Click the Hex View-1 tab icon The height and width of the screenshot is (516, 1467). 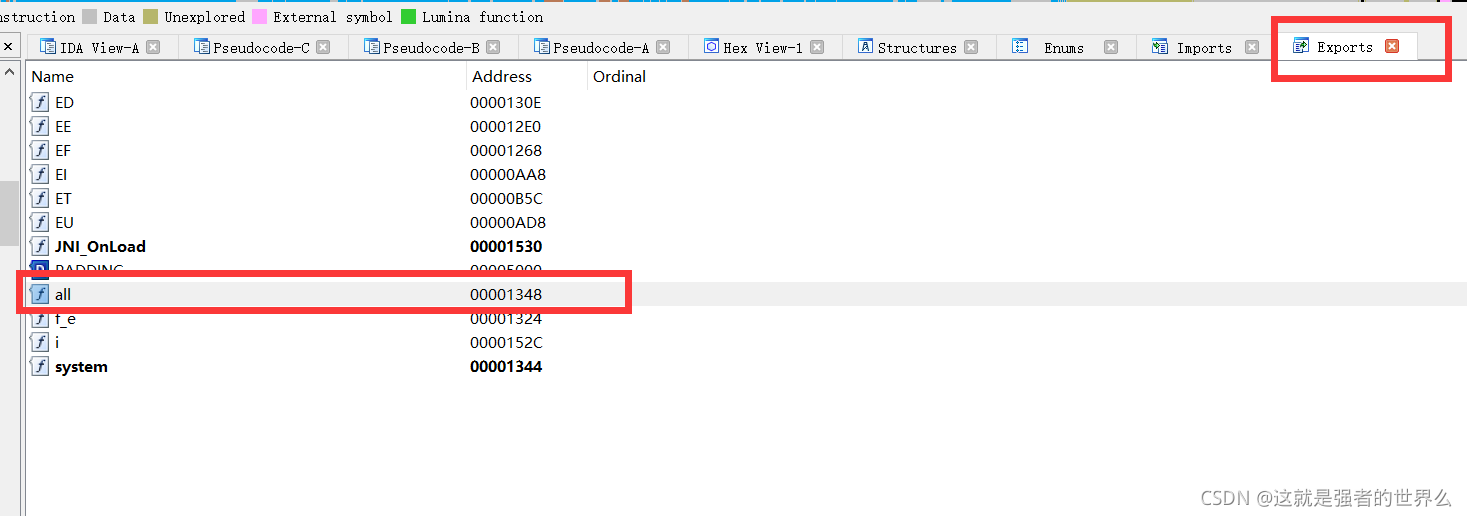coord(711,46)
